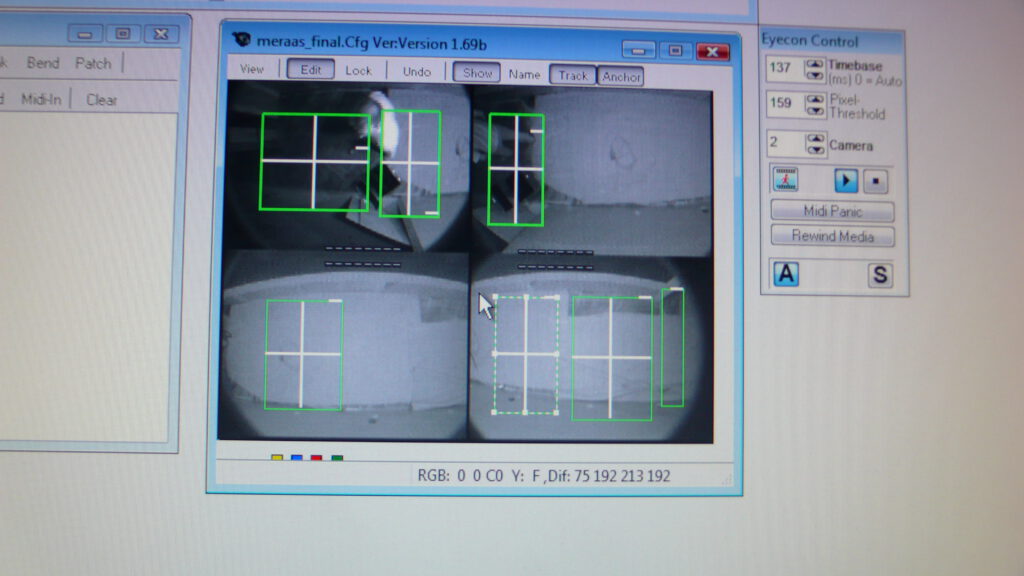Click Undo in the toolbar

click(x=417, y=71)
